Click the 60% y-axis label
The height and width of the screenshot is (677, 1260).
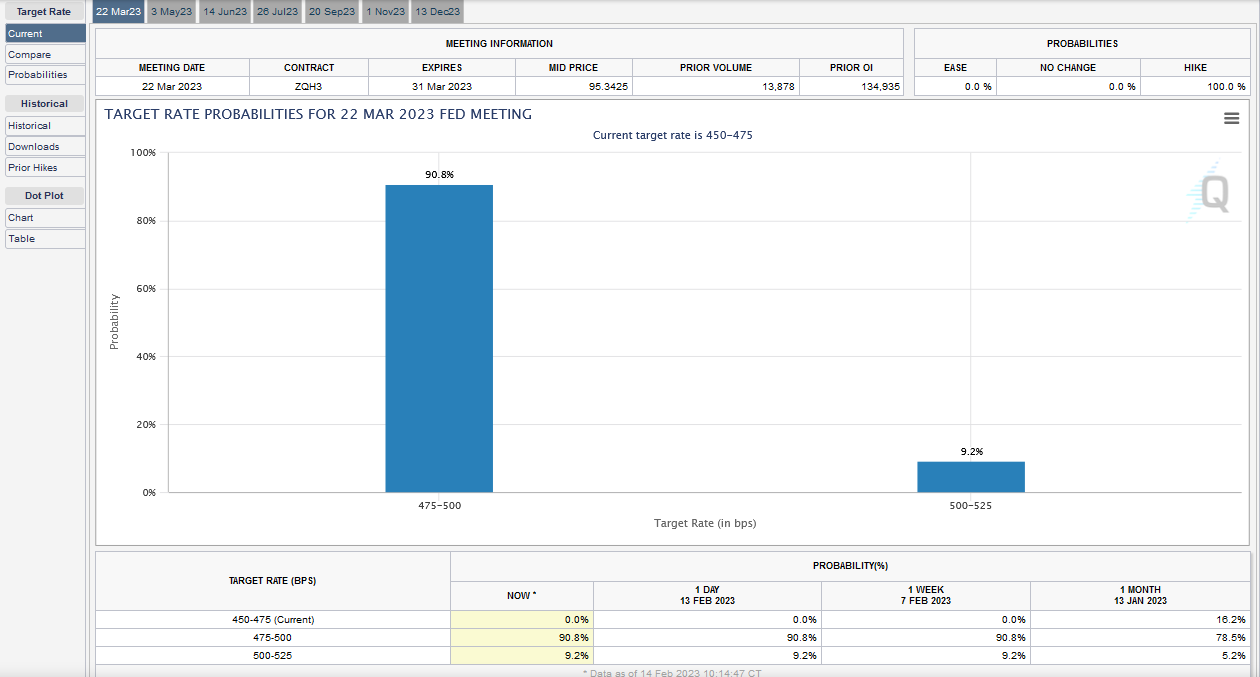click(x=146, y=289)
